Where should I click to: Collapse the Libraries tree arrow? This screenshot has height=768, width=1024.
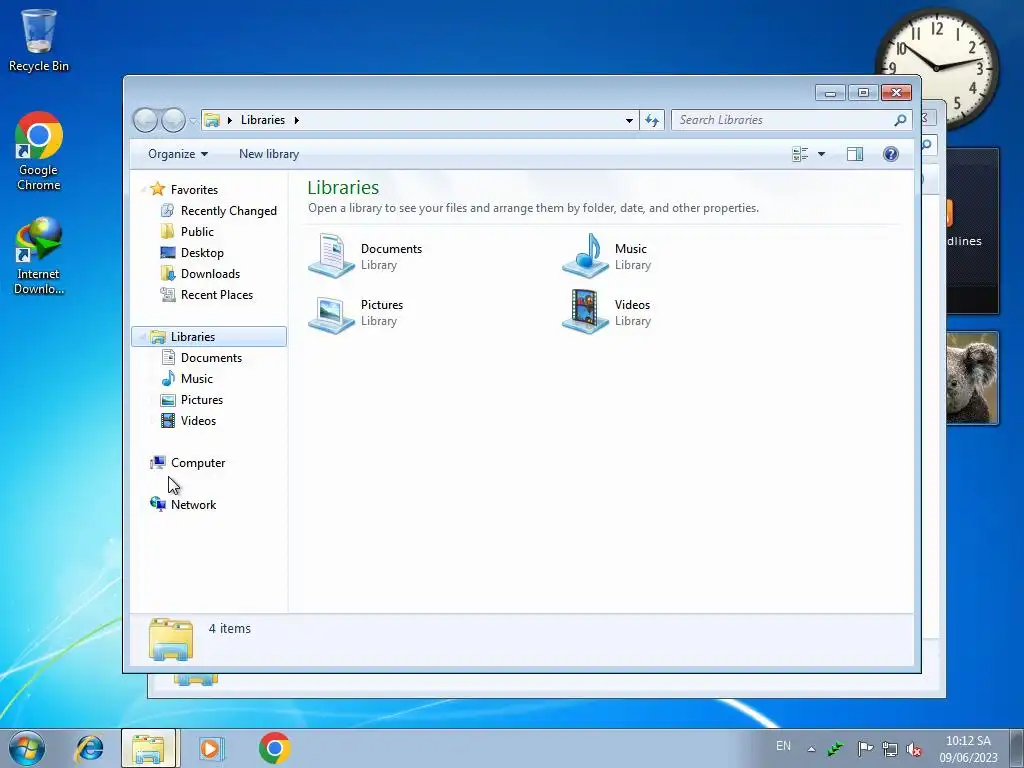pyautogui.click(x=143, y=337)
